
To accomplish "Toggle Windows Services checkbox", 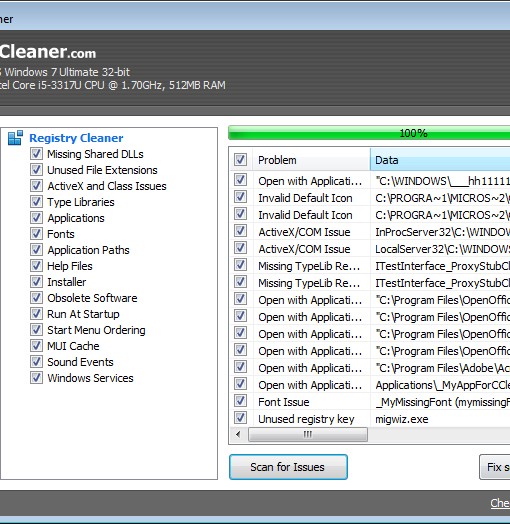I will coord(36,378).
